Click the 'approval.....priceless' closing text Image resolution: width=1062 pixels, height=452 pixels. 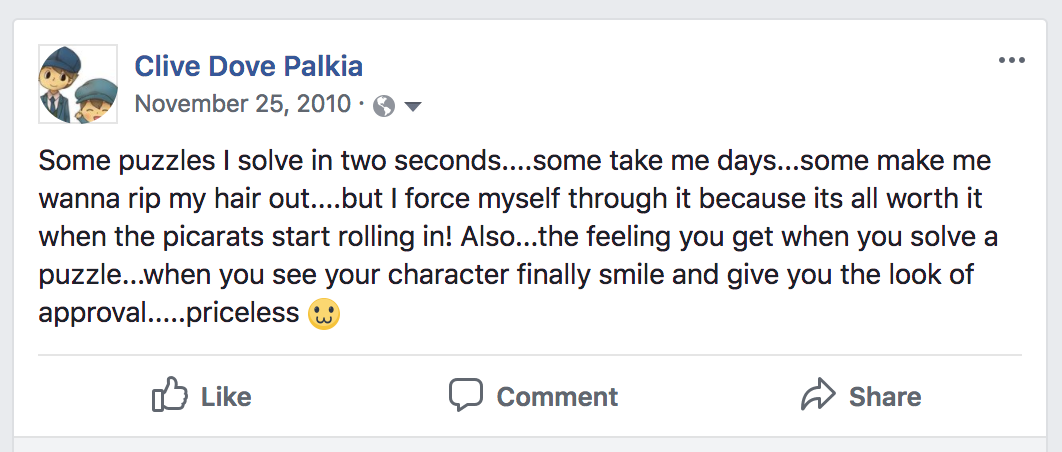point(168,313)
